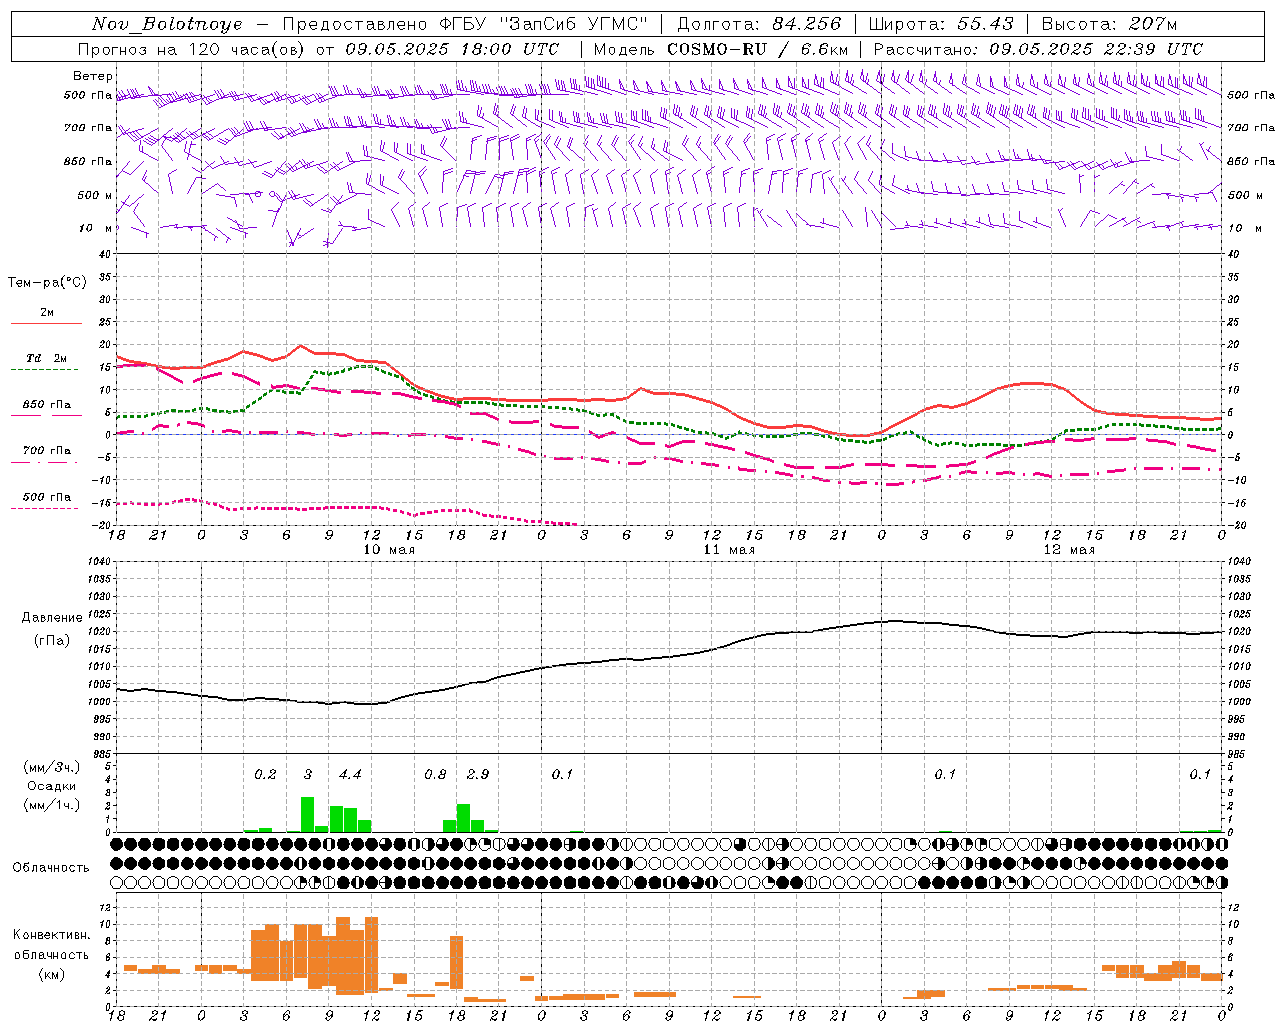Click the precipitation total "0.2"
Image resolution: width=1280 pixels, height=1024 pixels.
click(265, 775)
